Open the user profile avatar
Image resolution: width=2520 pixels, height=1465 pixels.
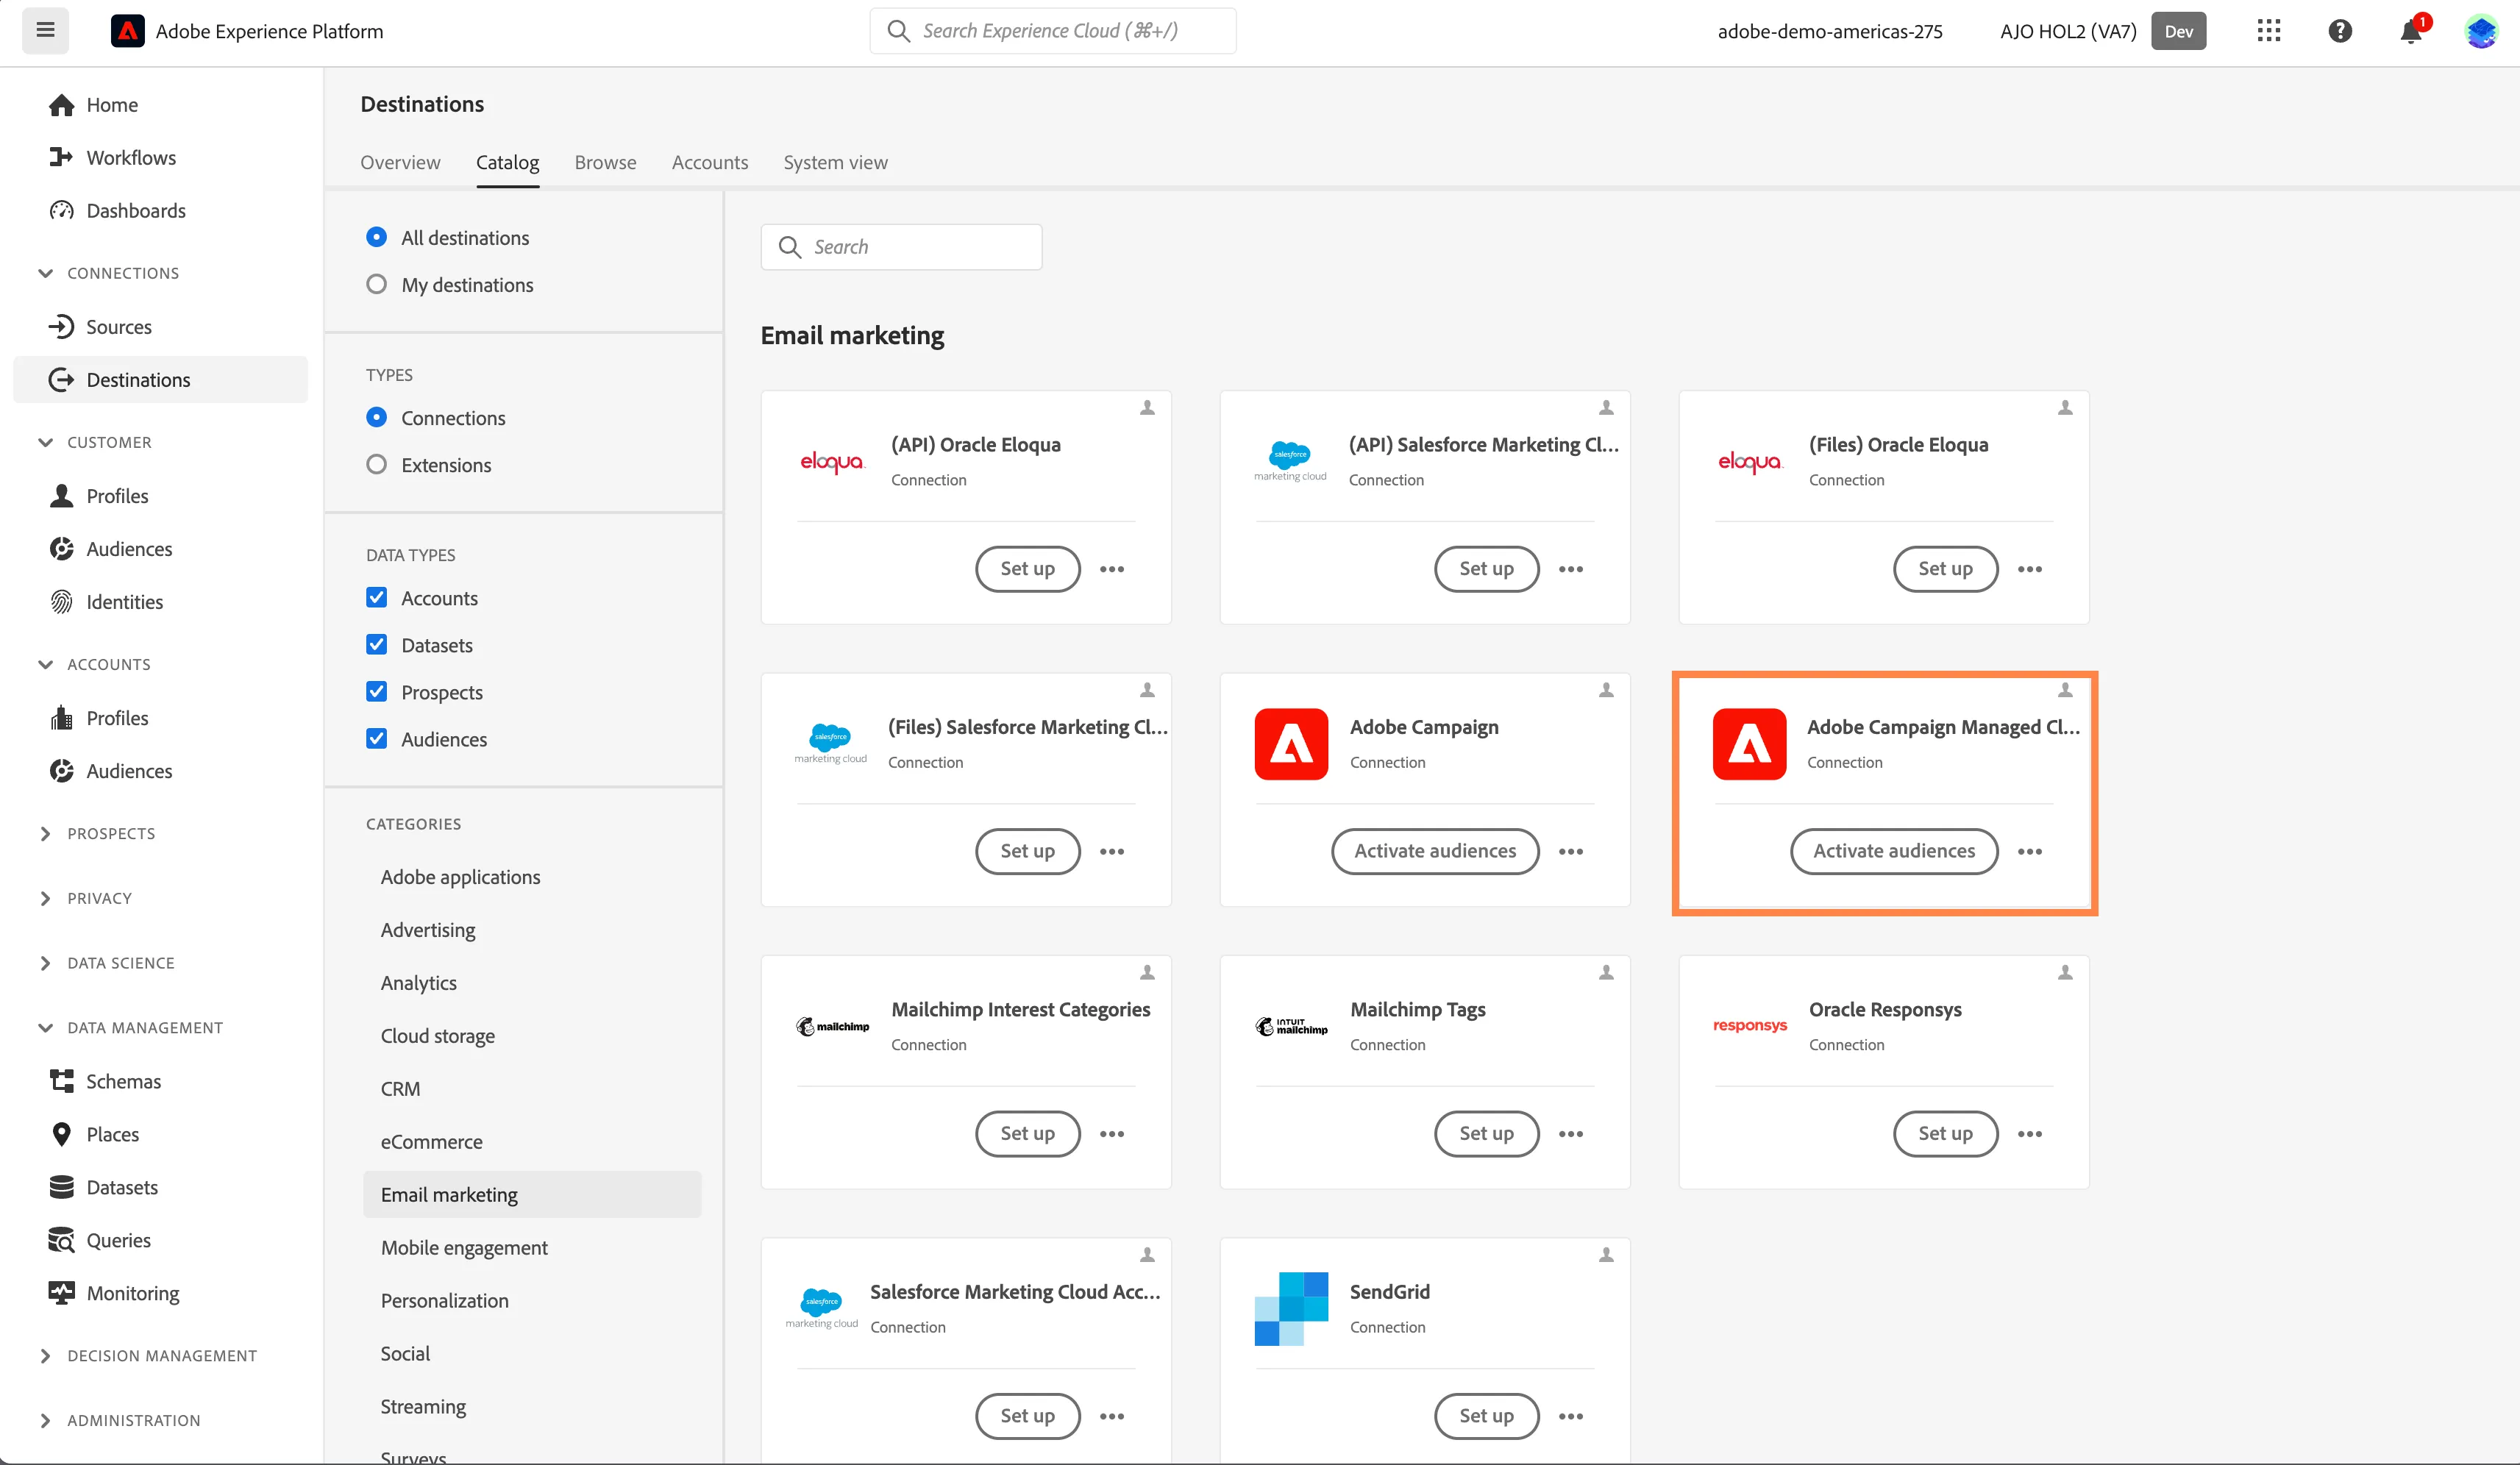2481,31
